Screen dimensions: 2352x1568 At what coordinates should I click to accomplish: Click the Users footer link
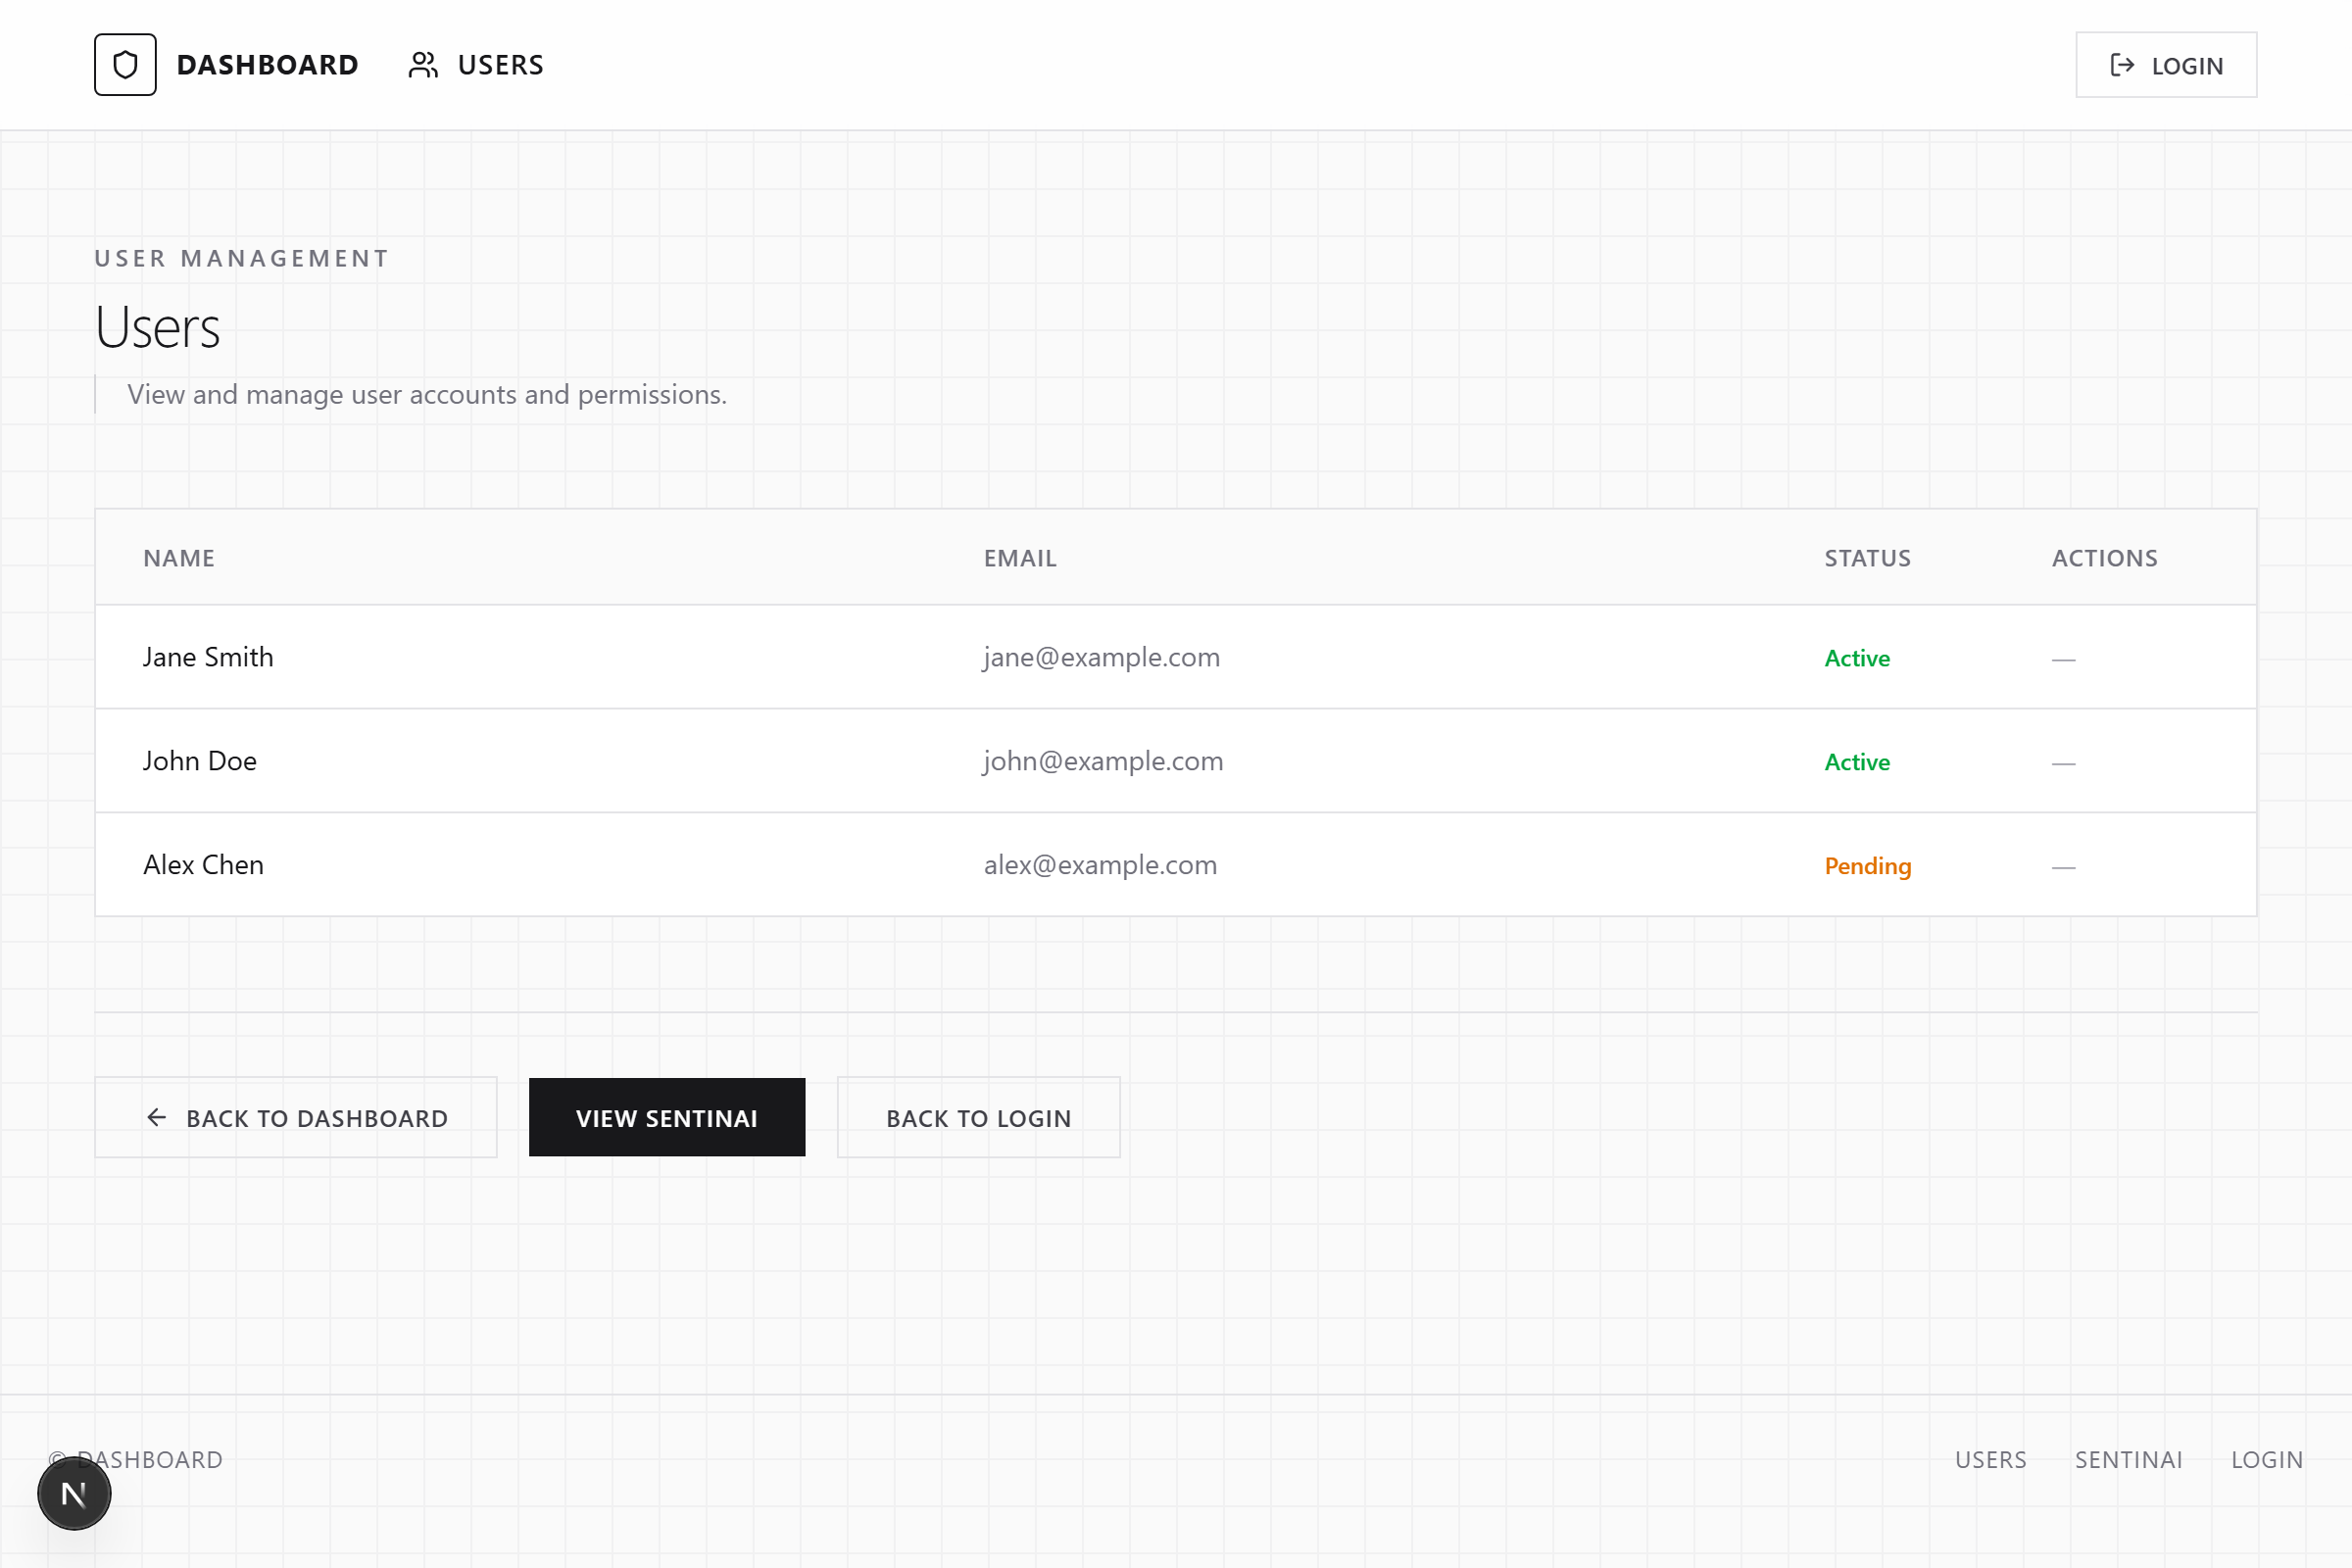click(1990, 1459)
